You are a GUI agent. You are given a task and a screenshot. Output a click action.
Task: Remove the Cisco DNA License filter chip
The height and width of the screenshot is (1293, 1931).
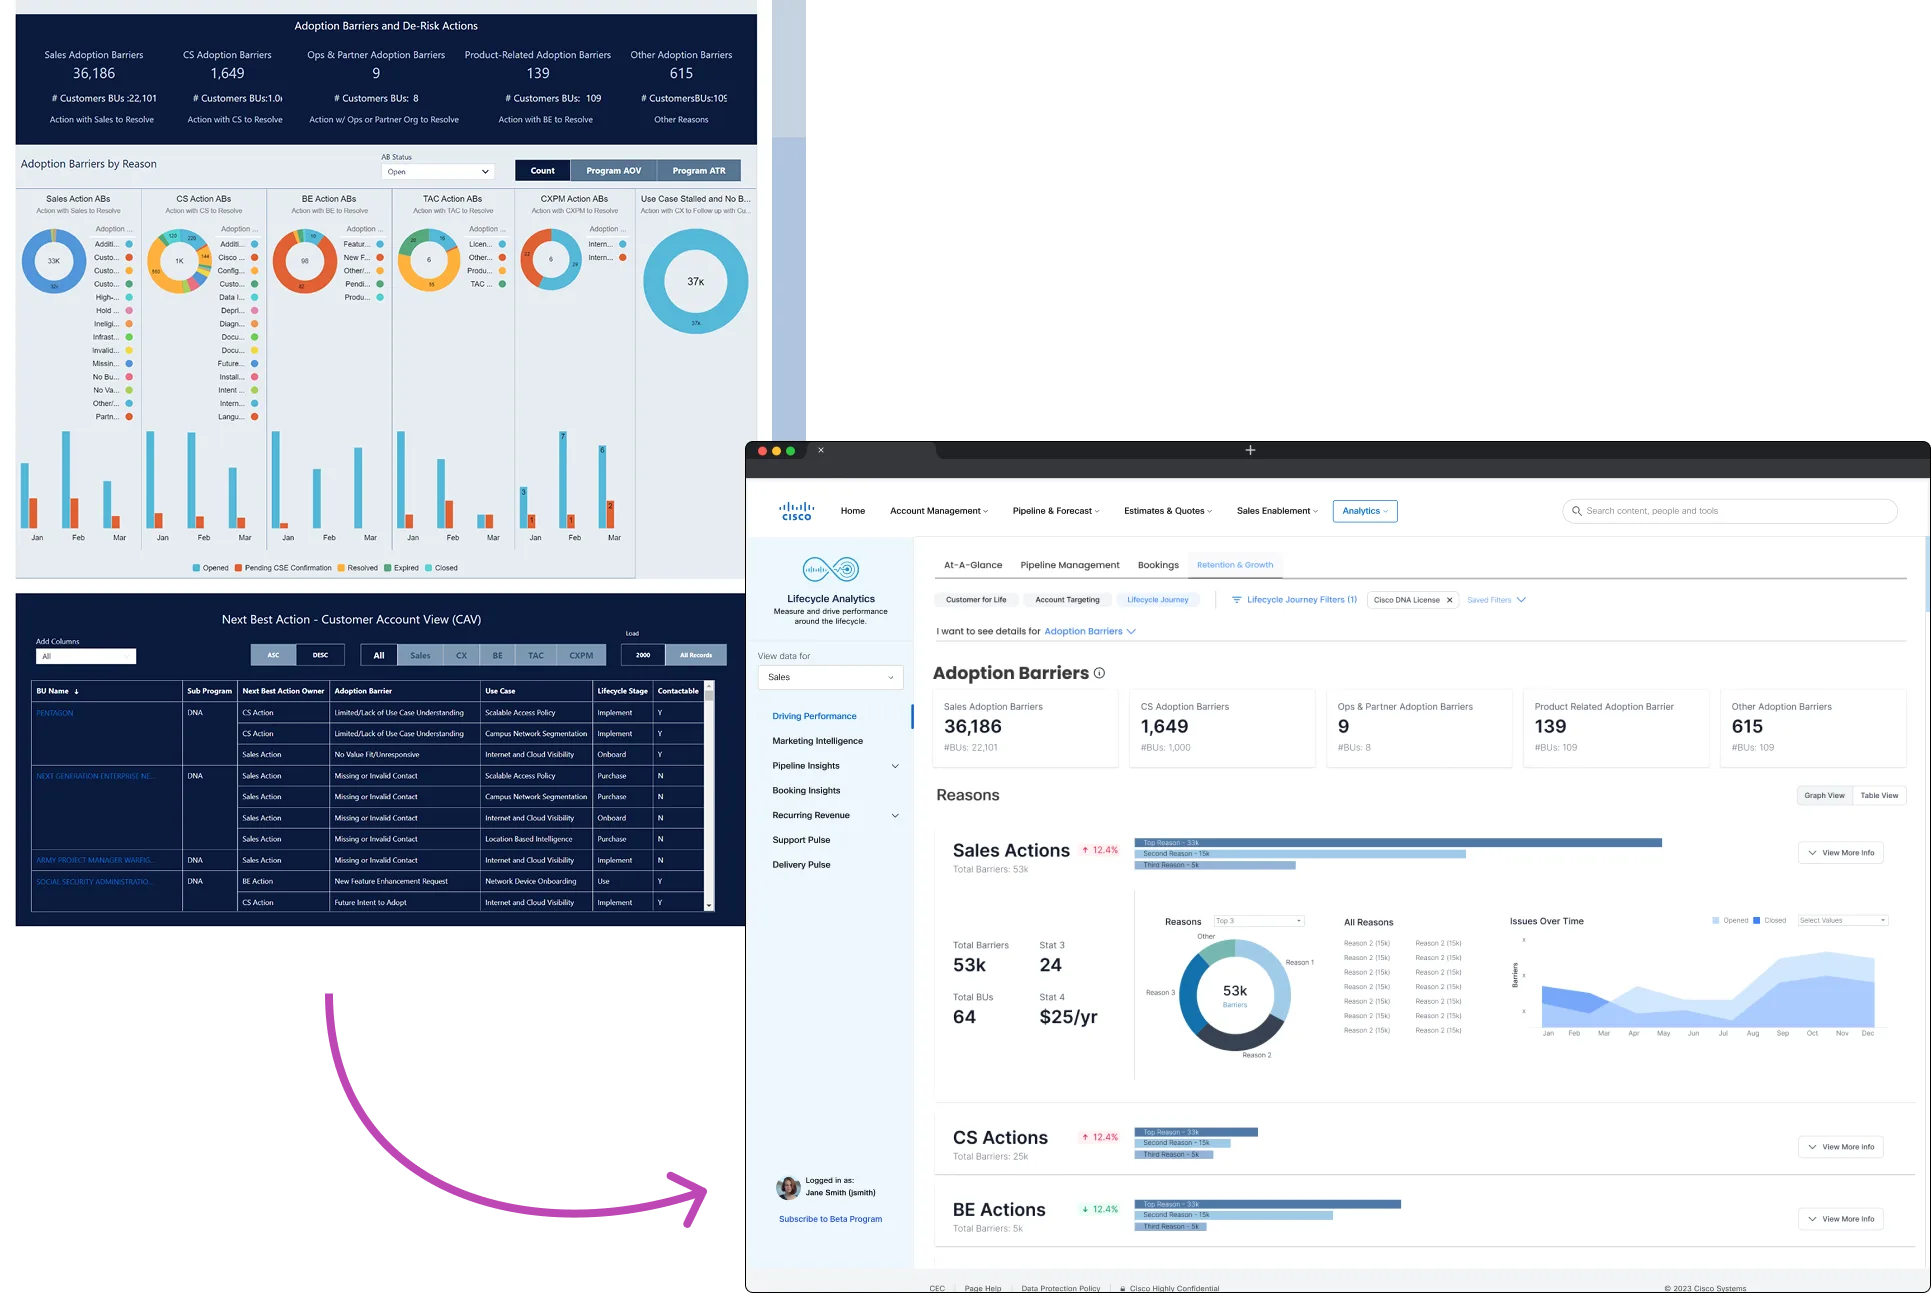tap(1449, 600)
